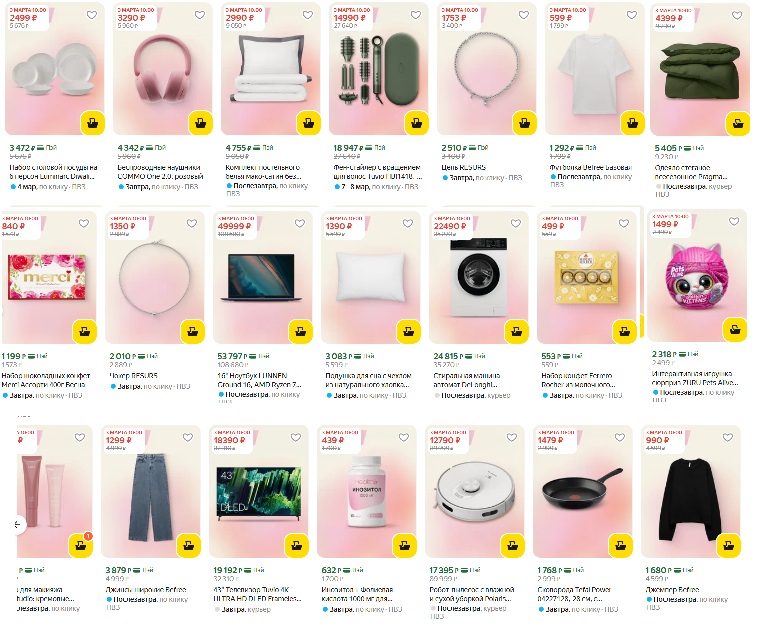The height and width of the screenshot is (642, 768).
Task: Favorite the dinnerware set with heart
Action: (x=92, y=15)
